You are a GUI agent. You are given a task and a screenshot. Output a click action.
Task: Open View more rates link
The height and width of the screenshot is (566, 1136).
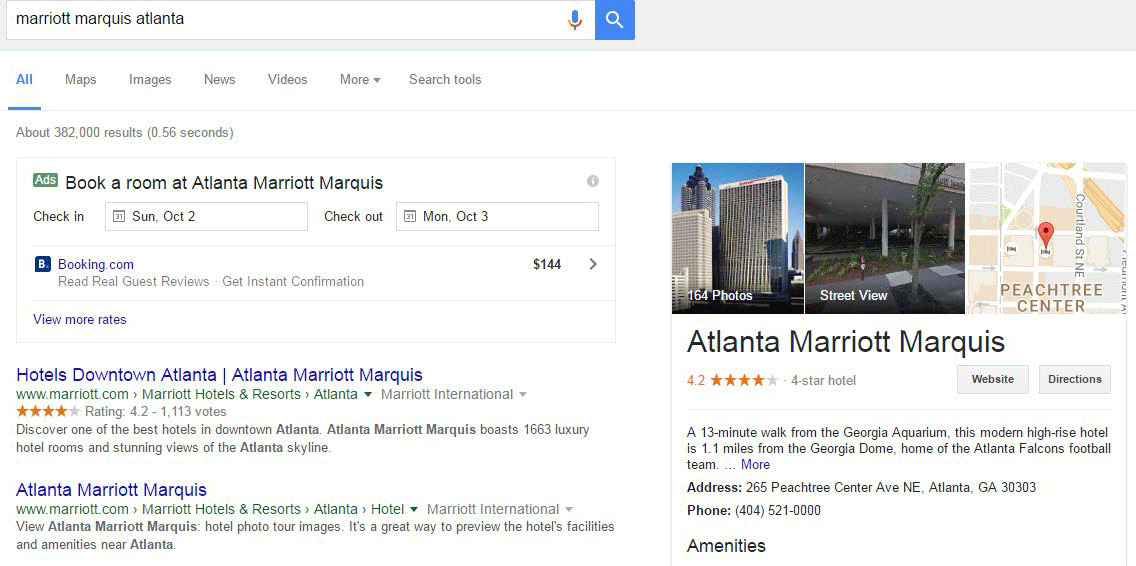(x=80, y=320)
